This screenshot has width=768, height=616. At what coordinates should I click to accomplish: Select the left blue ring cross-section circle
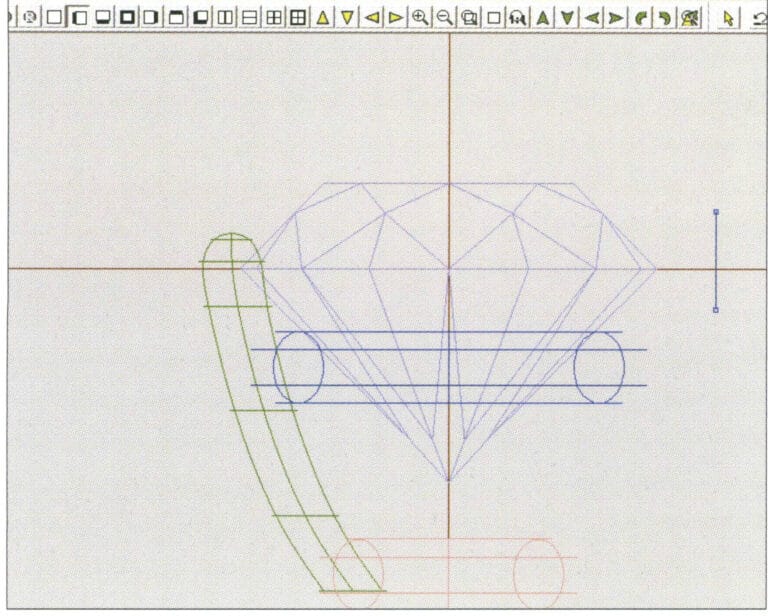point(298,368)
